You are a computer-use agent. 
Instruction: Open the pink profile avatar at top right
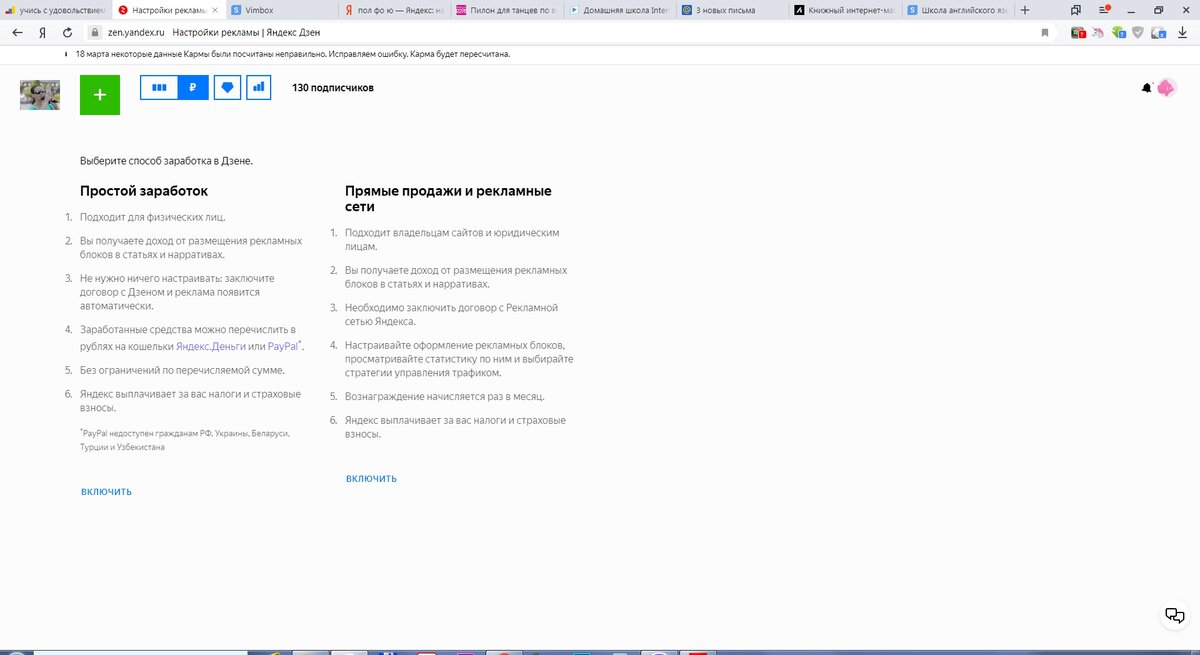coord(1166,88)
